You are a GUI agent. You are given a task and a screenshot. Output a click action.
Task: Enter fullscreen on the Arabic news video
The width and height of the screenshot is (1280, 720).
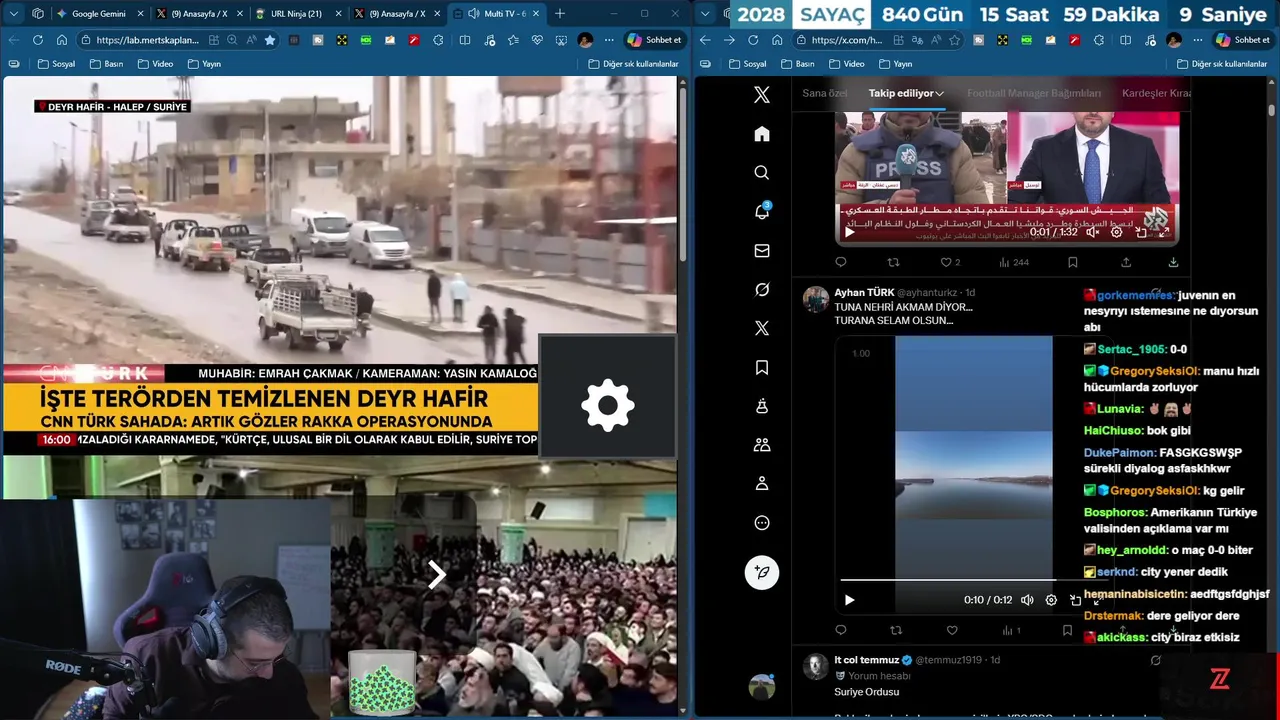click(1164, 232)
